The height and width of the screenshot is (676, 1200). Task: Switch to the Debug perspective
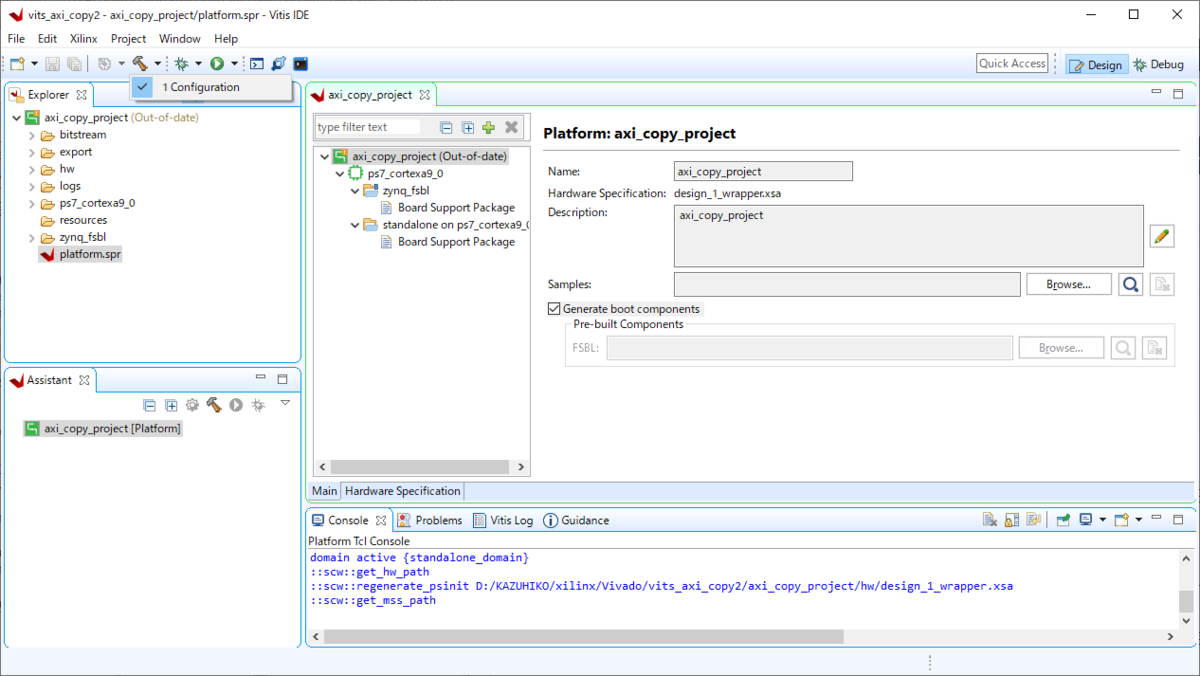coord(1159,64)
